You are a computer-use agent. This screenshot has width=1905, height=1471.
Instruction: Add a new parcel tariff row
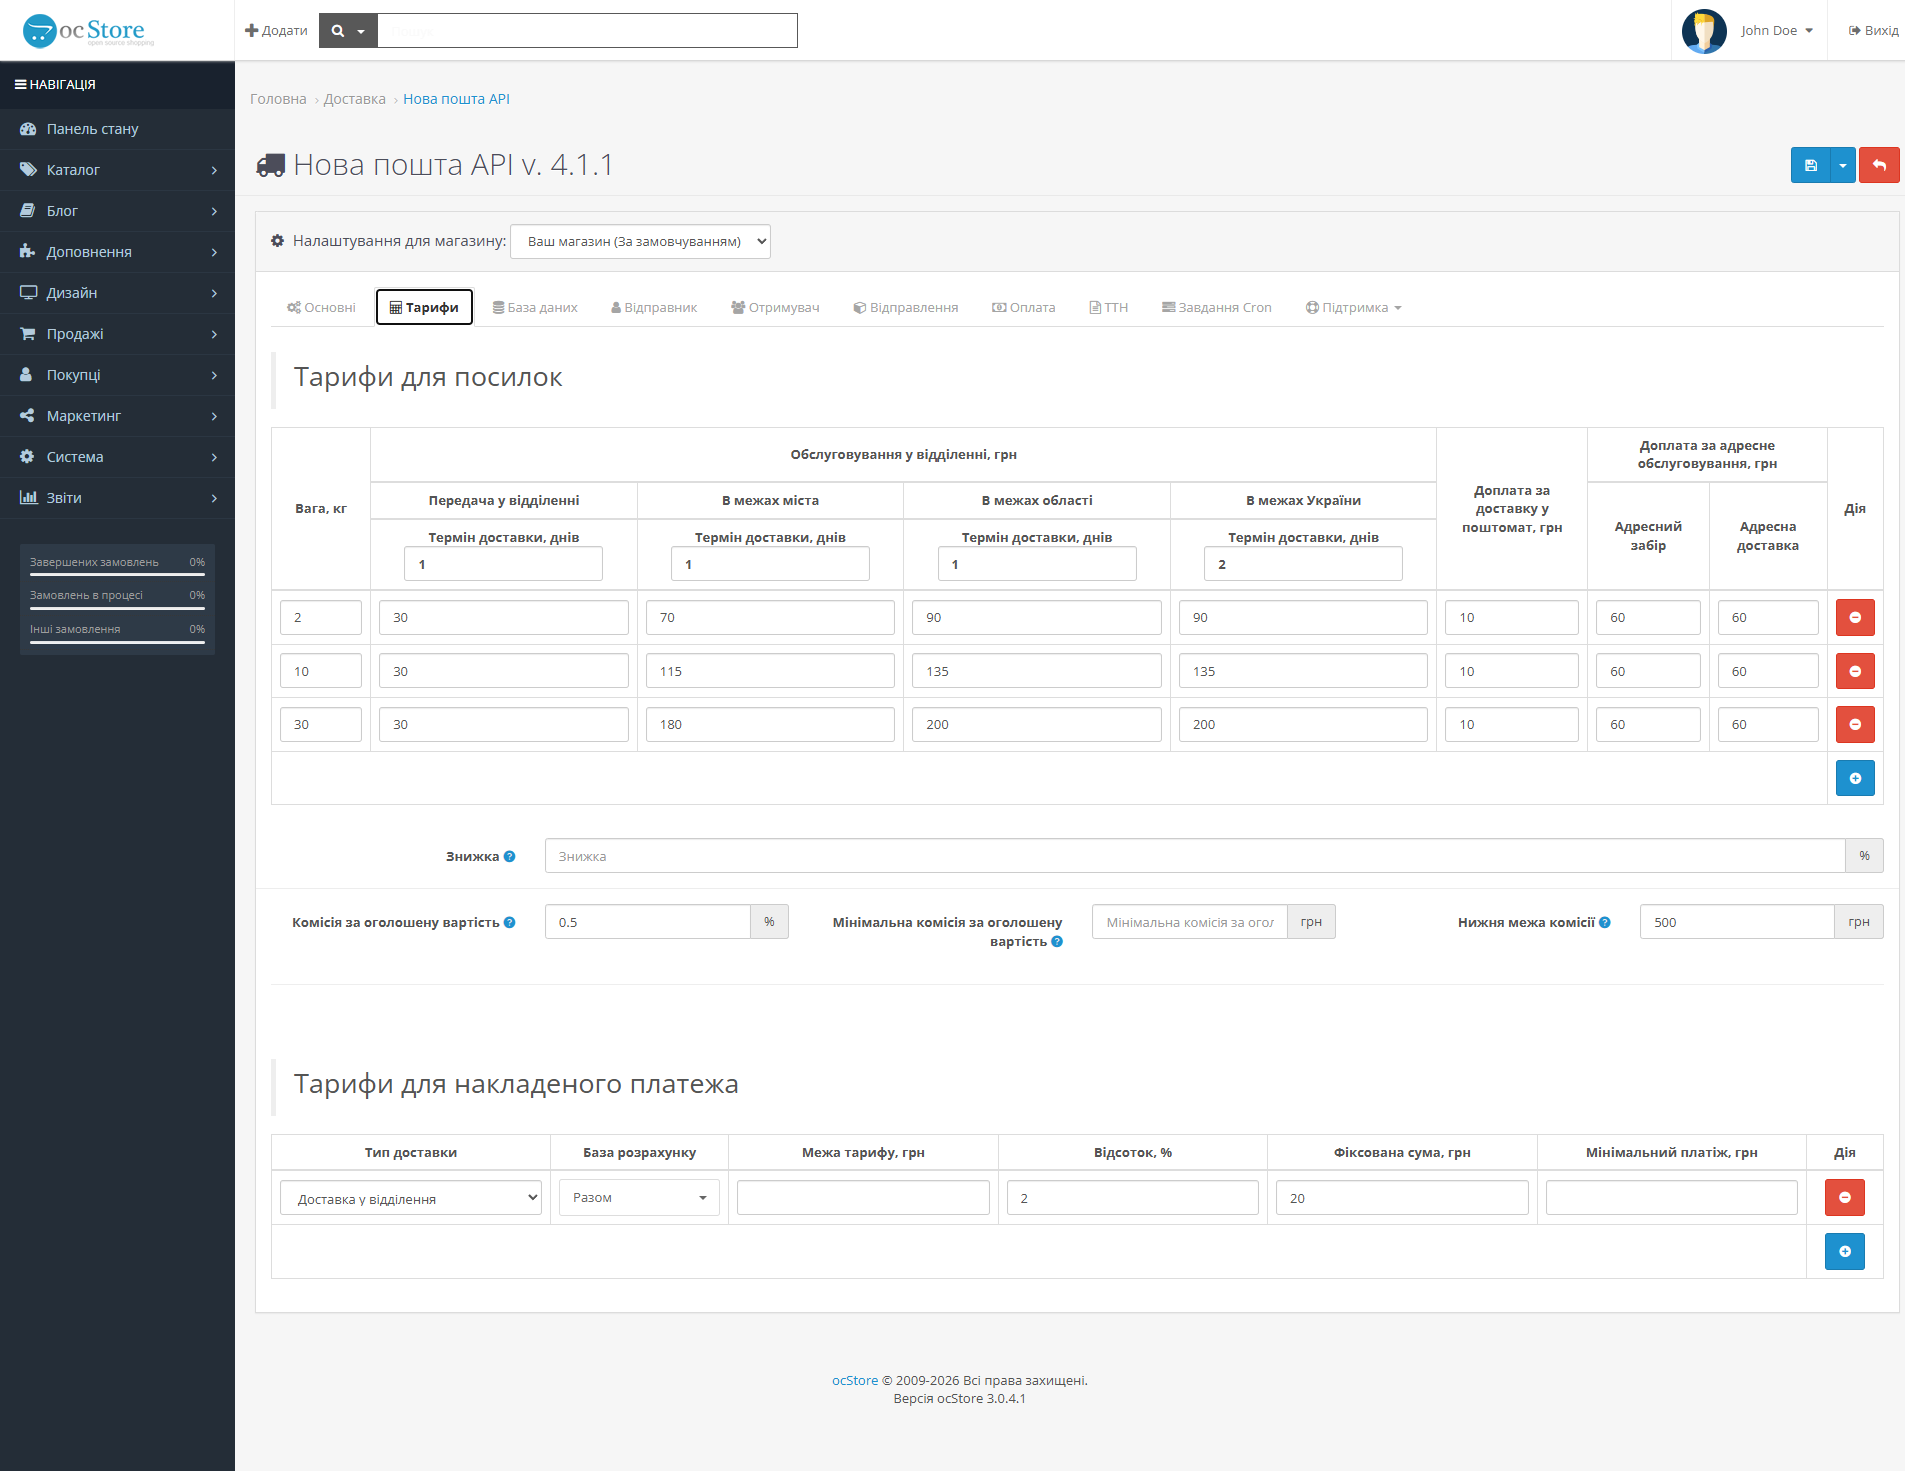point(1855,778)
